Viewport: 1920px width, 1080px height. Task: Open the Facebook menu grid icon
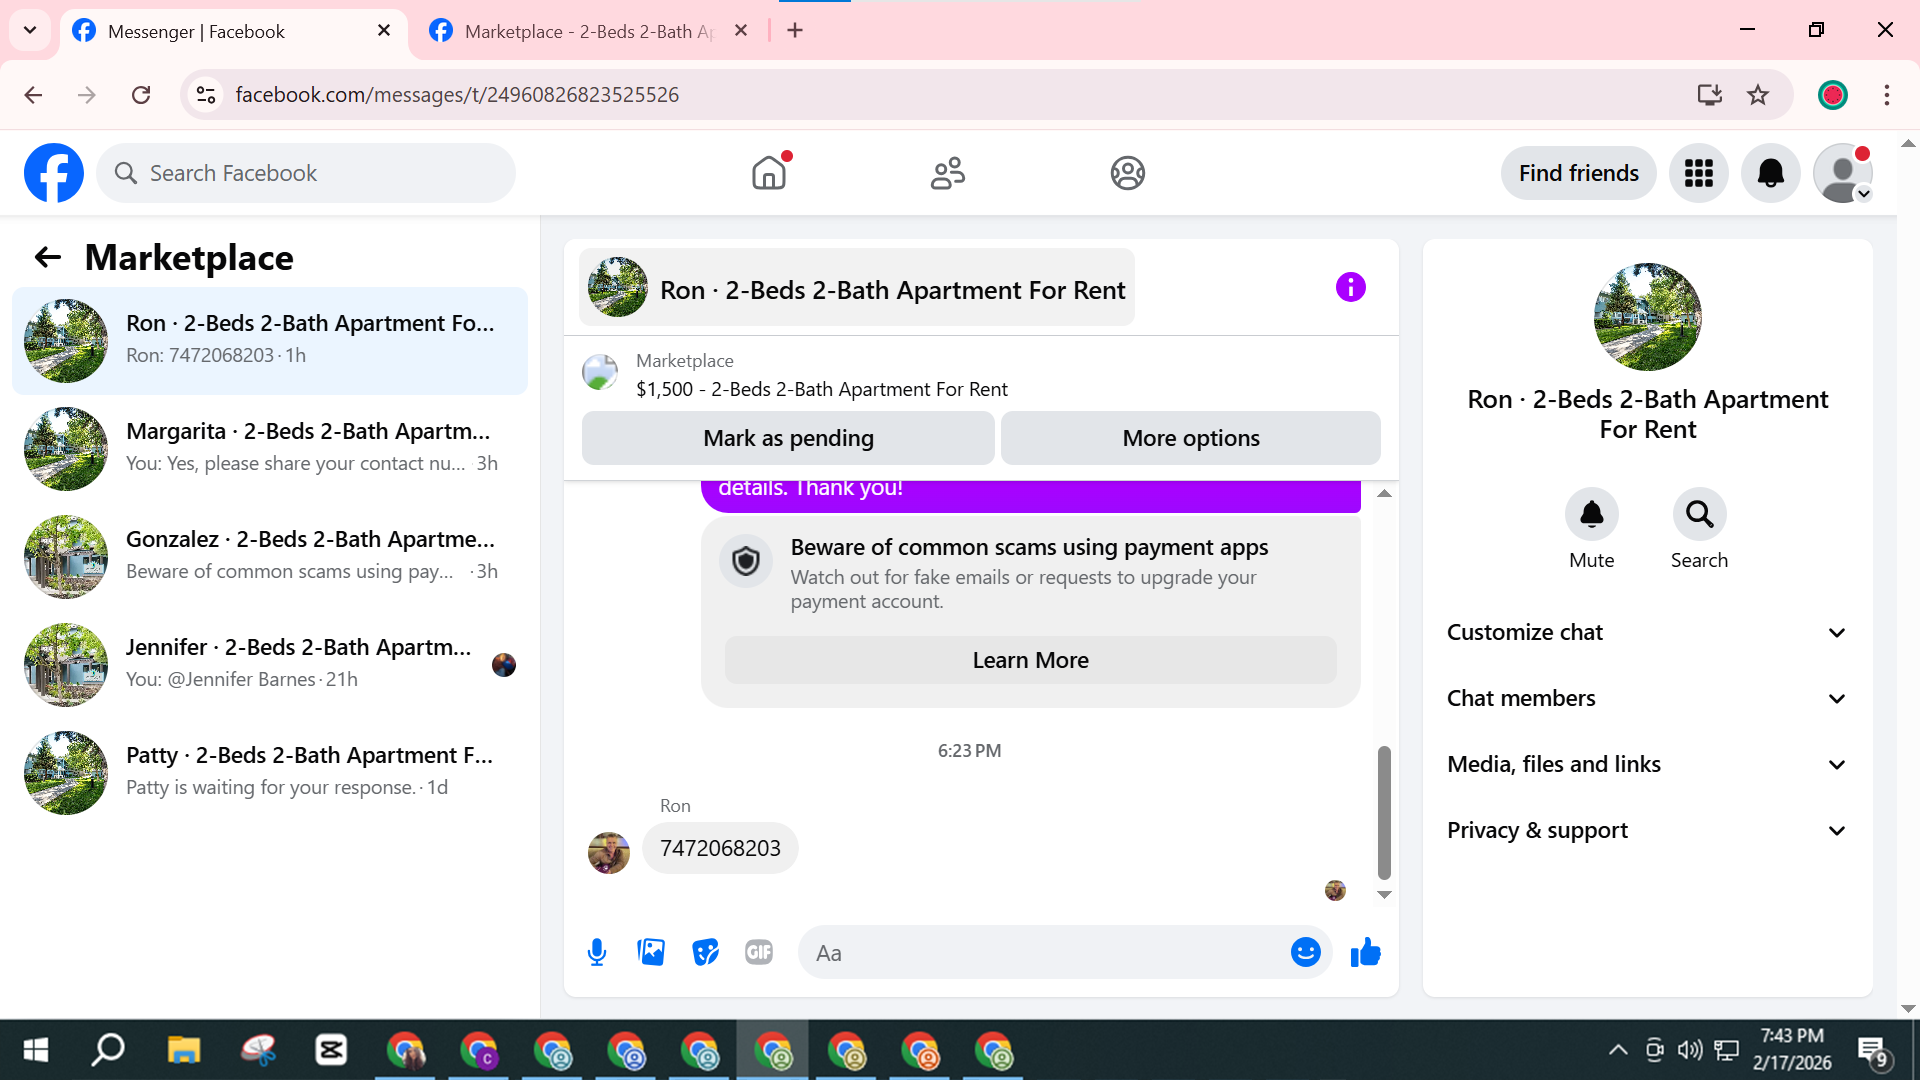pos(1698,173)
